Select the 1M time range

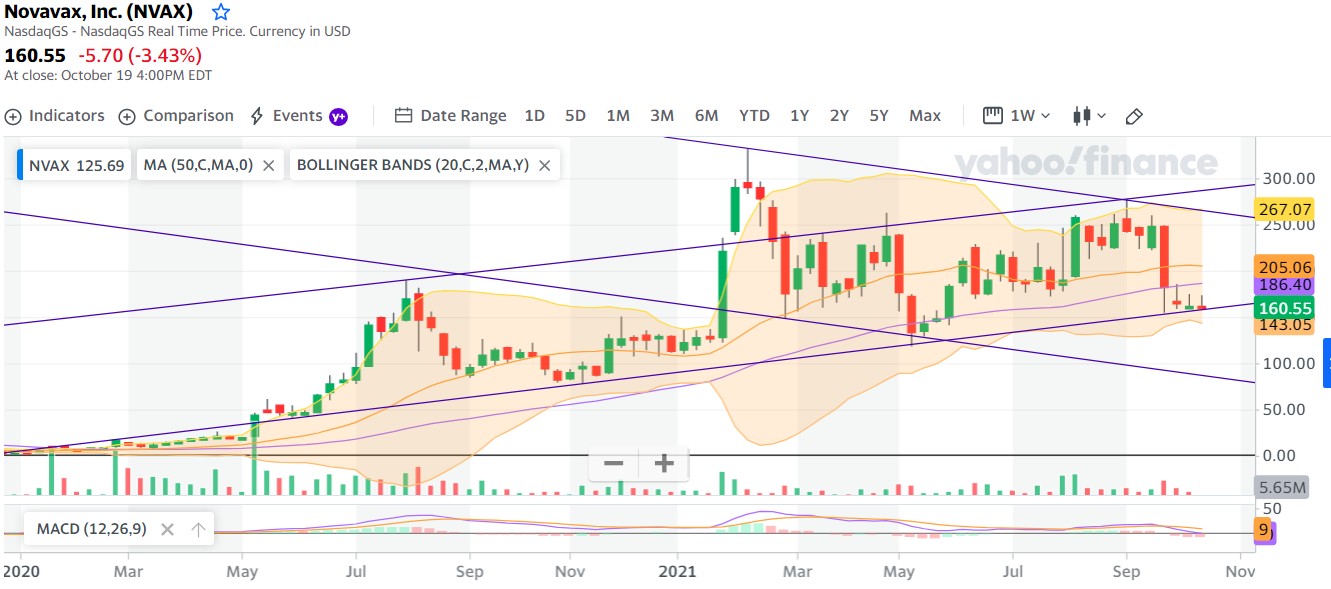[618, 116]
